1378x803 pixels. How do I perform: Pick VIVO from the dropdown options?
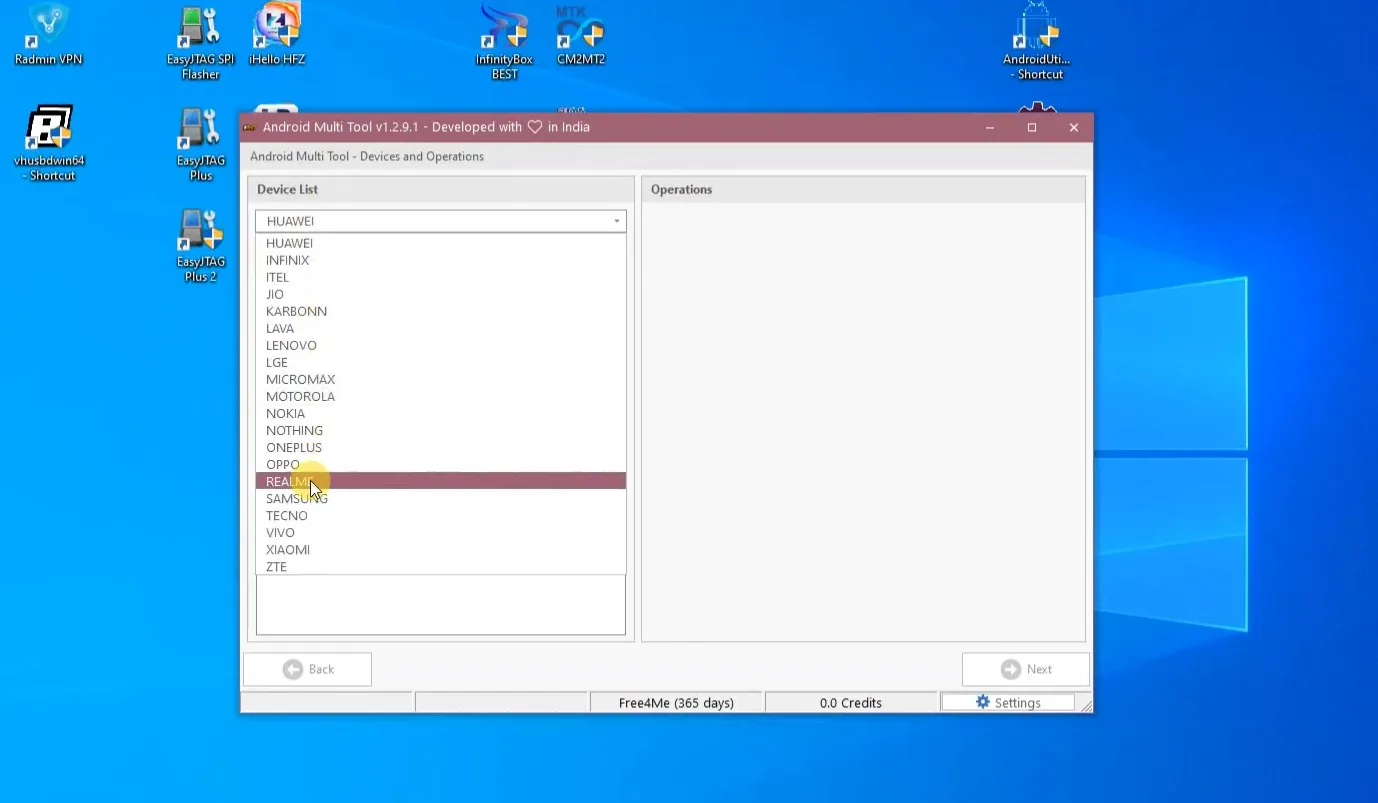click(441, 532)
